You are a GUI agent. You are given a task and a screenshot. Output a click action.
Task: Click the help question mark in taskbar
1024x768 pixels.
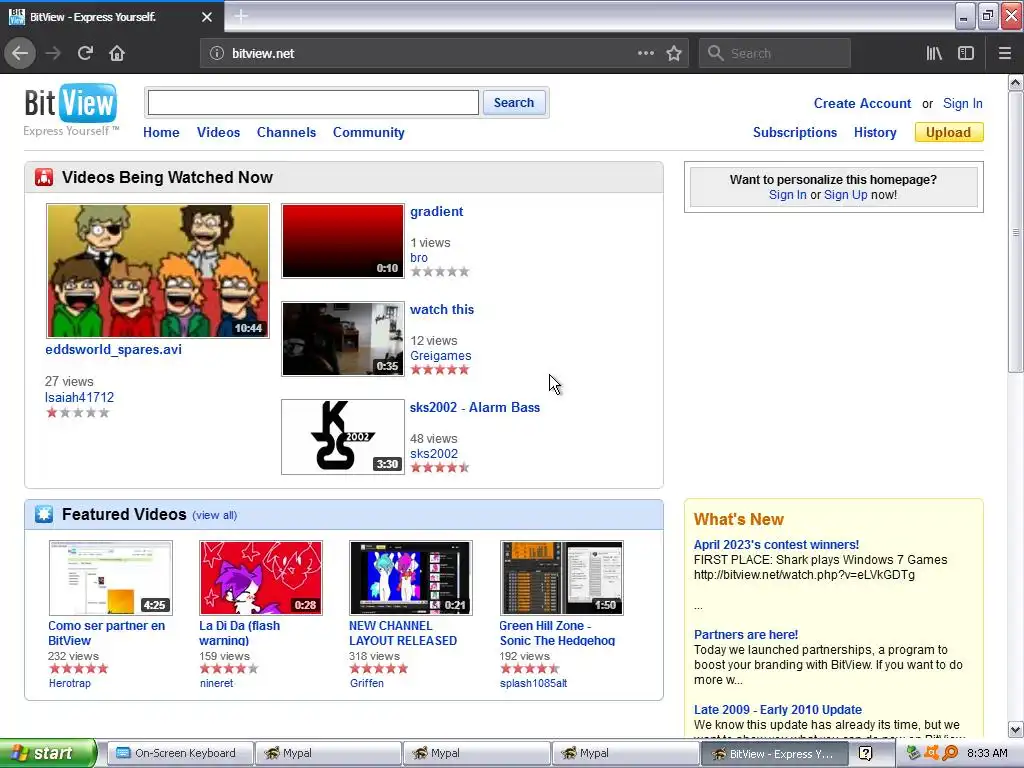(865, 754)
